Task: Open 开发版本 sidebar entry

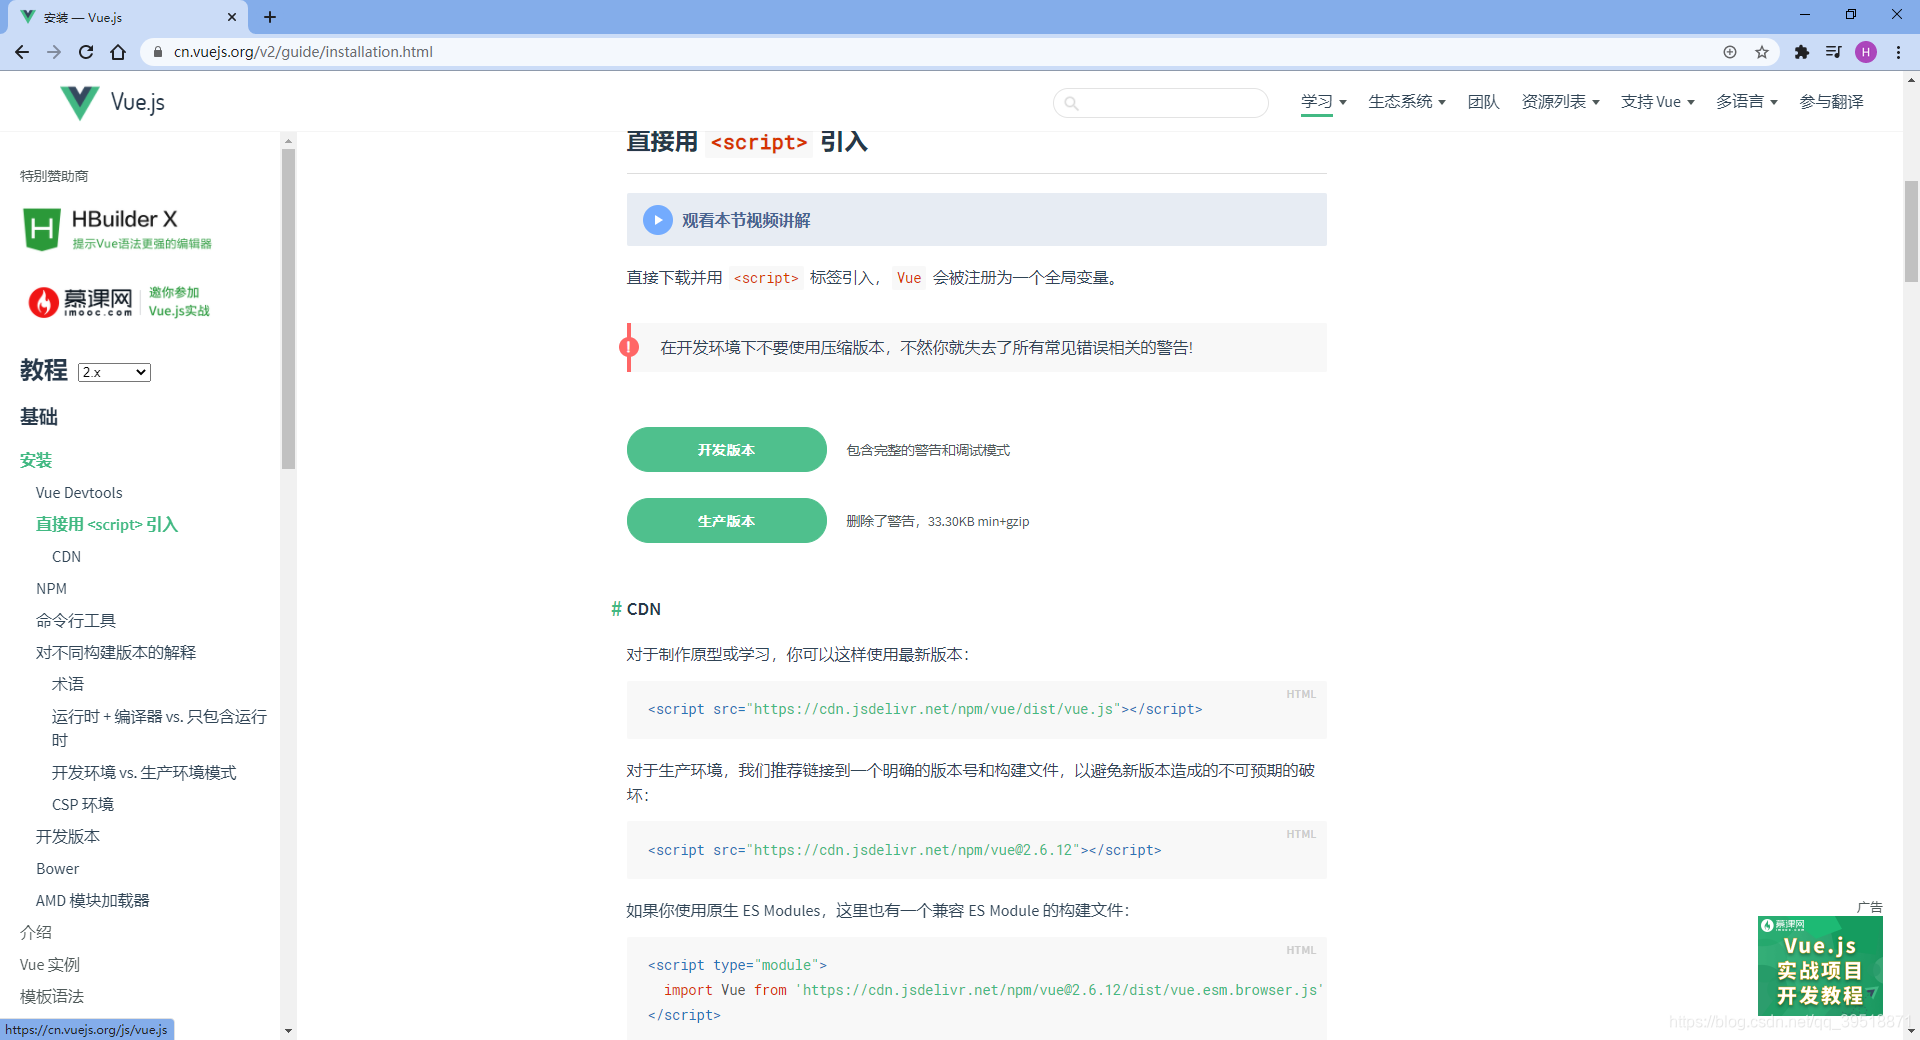Action: [68, 837]
